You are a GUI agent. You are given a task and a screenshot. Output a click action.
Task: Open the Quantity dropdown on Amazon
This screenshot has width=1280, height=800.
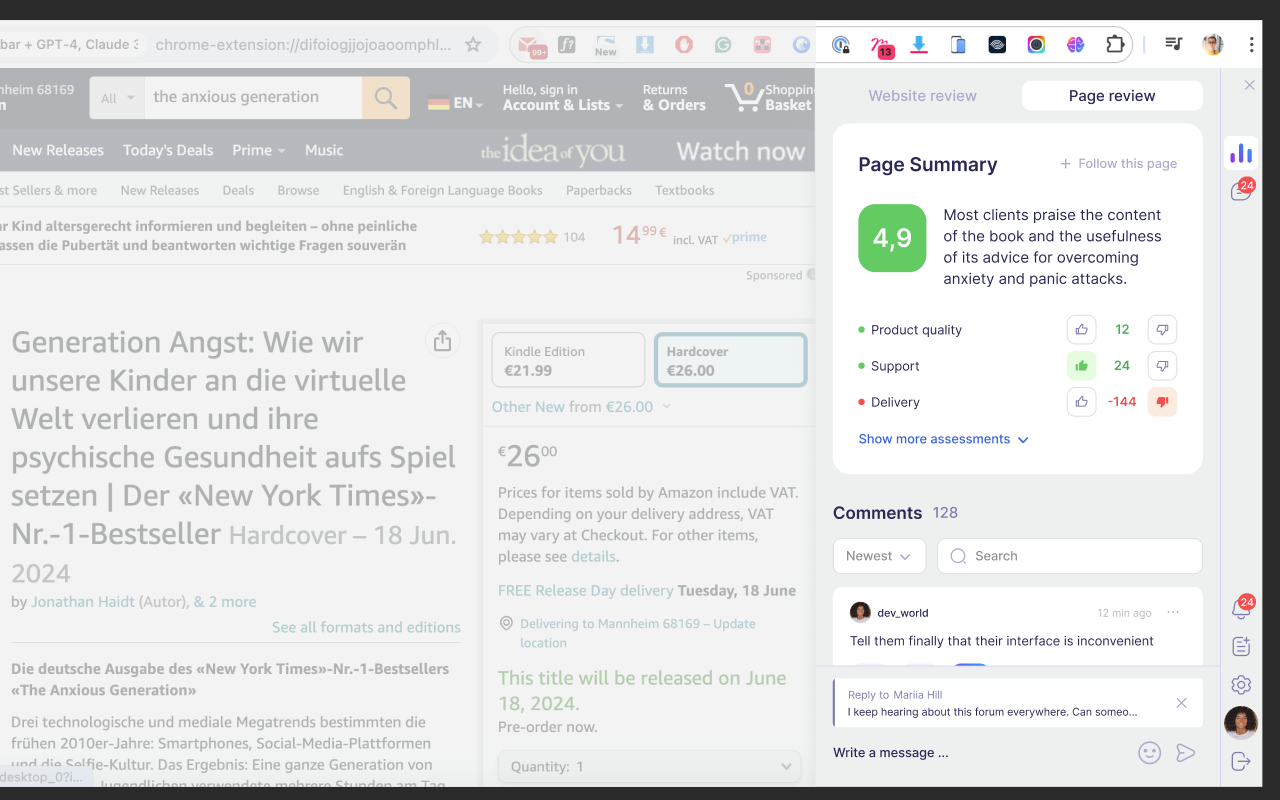648,766
